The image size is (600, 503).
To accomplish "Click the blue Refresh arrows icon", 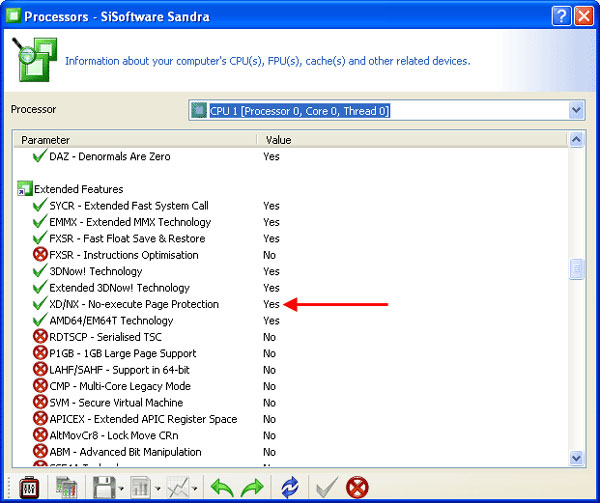I will [x=290, y=487].
